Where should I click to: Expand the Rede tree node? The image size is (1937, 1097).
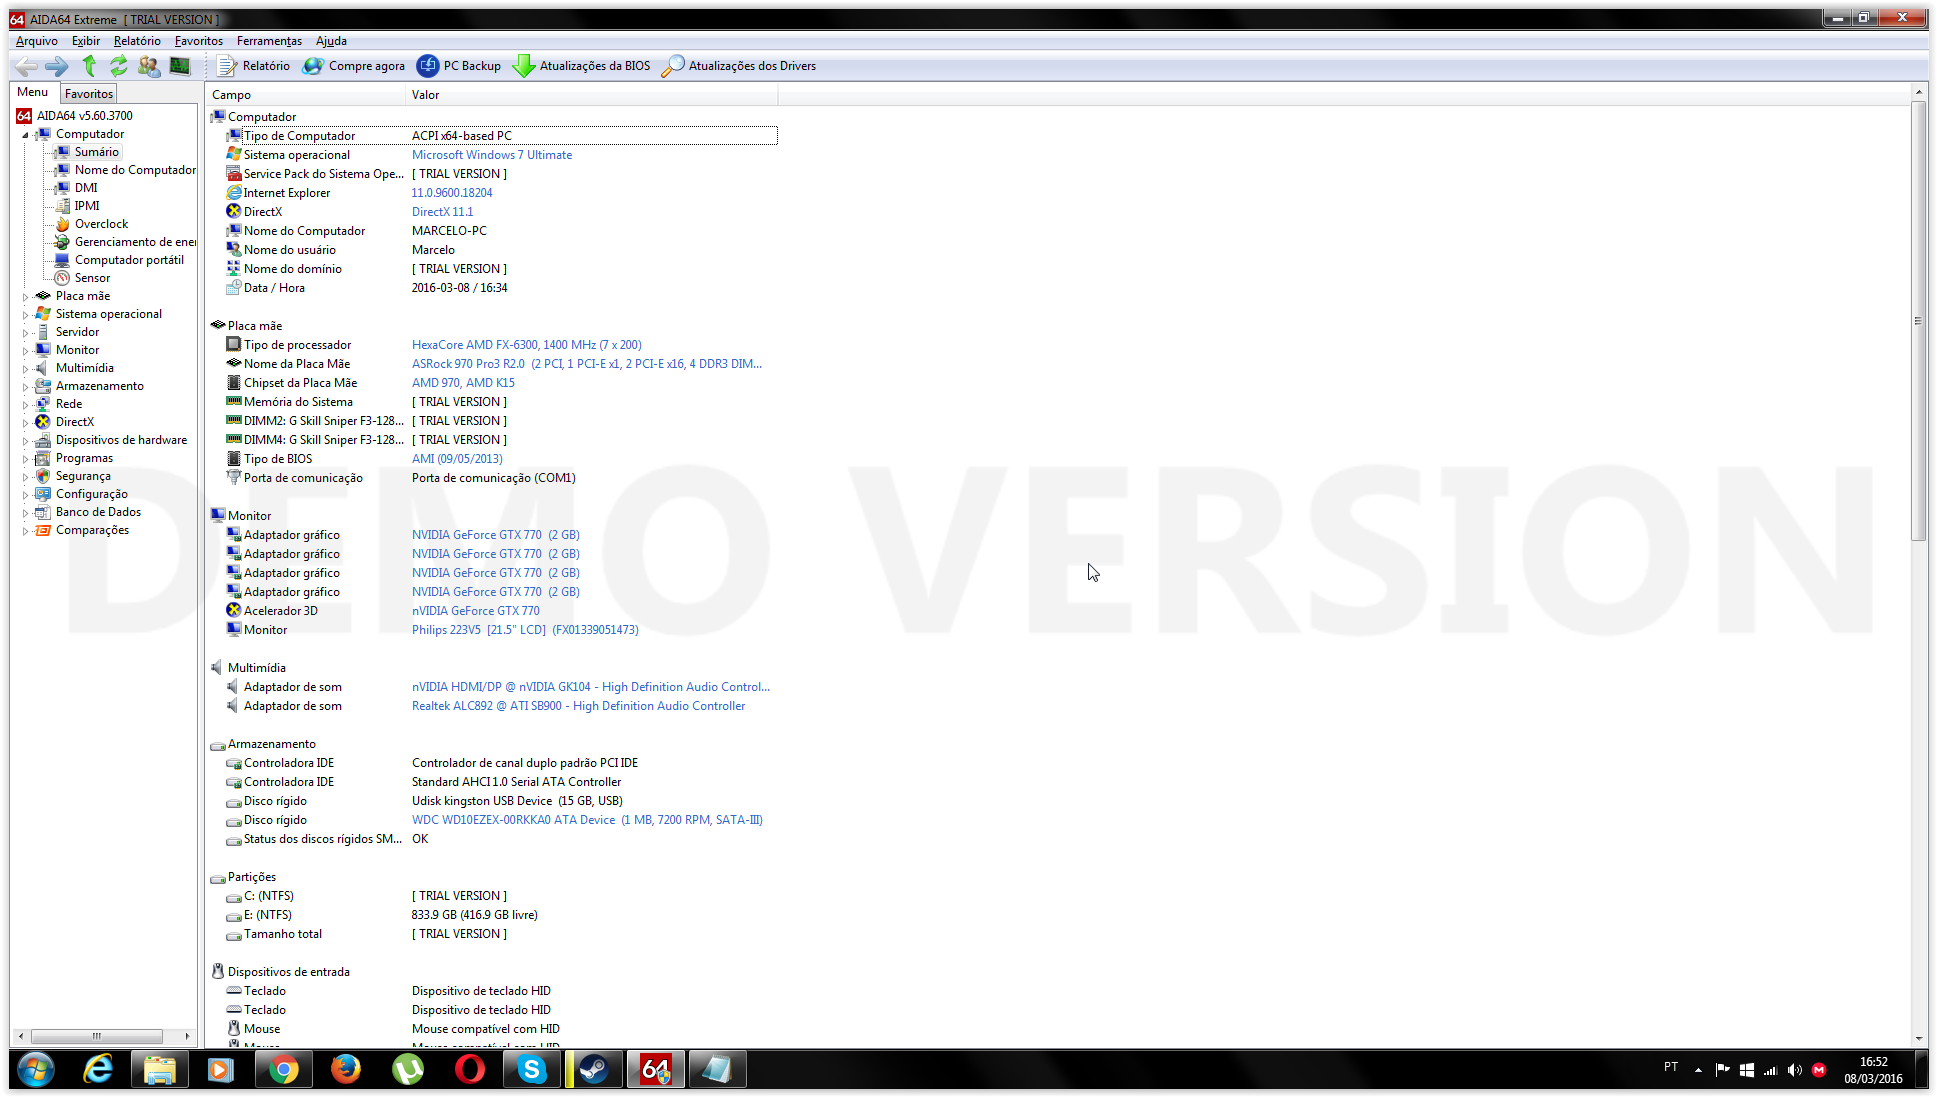coord(25,405)
